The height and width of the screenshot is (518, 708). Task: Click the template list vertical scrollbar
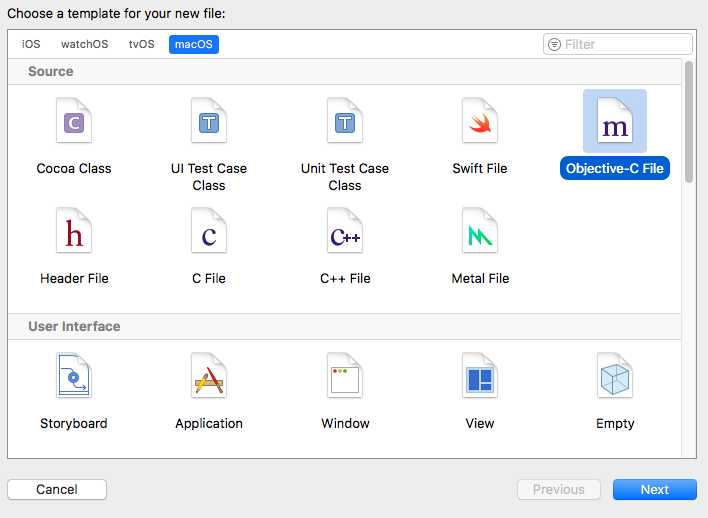tap(689, 122)
